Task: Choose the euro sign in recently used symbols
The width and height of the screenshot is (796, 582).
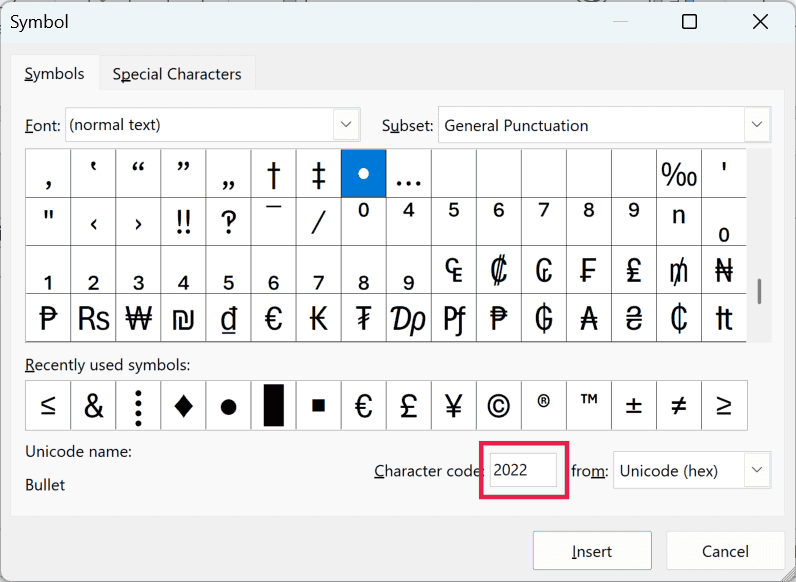Action: [363, 405]
